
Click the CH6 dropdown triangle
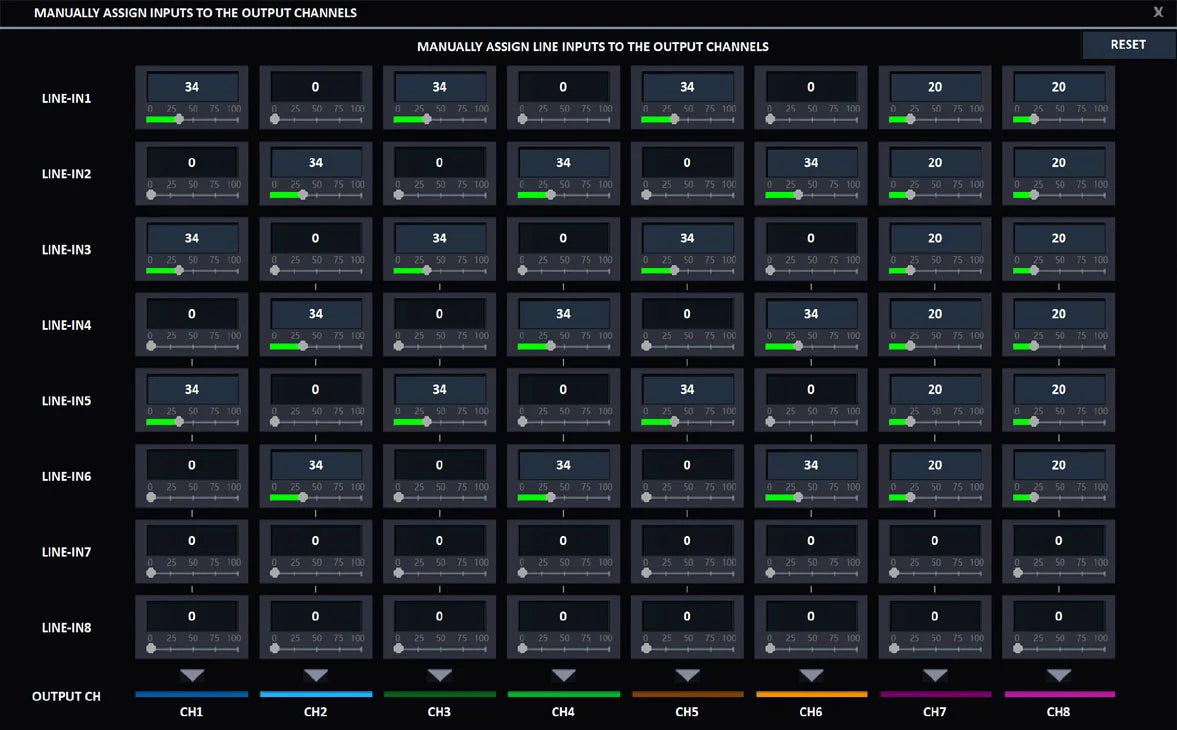click(x=811, y=676)
